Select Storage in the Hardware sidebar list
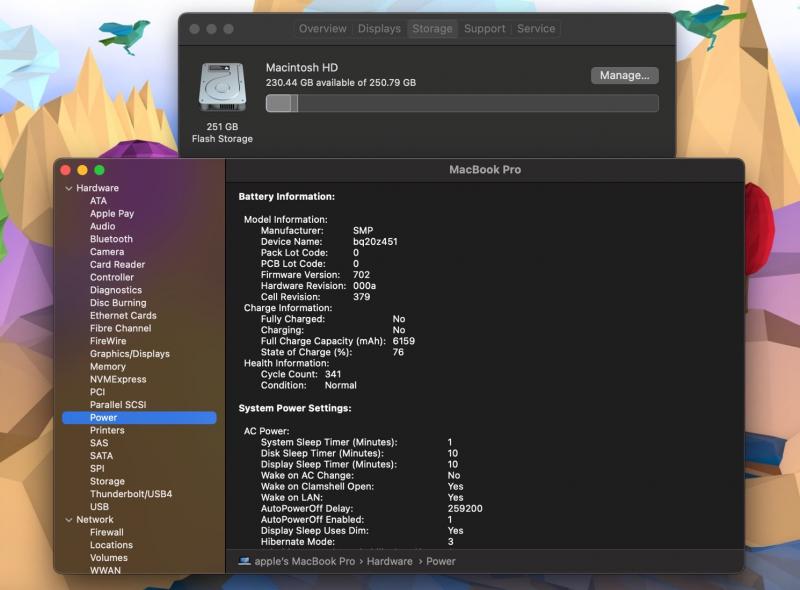The width and height of the screenshot is (800, 590). click(x=107, y=481)
